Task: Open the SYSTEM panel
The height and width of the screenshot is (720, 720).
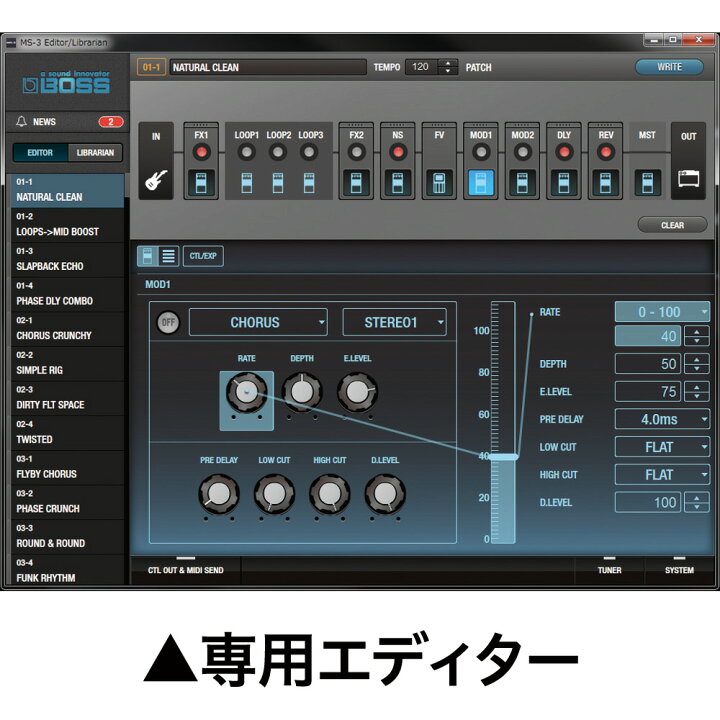Action: click(679, 570)
